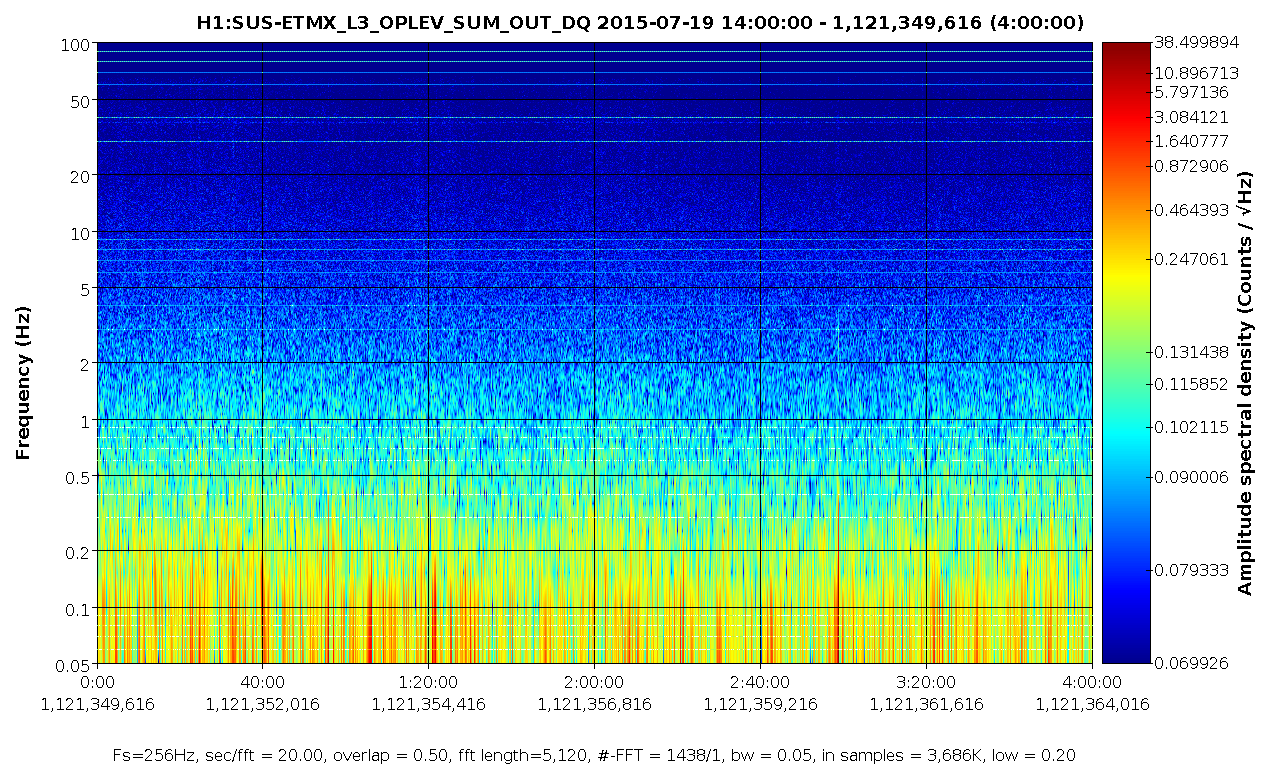The image size is (1280, 768).
Task: Click the 0:00 time tick label
Action: (96, 682)
